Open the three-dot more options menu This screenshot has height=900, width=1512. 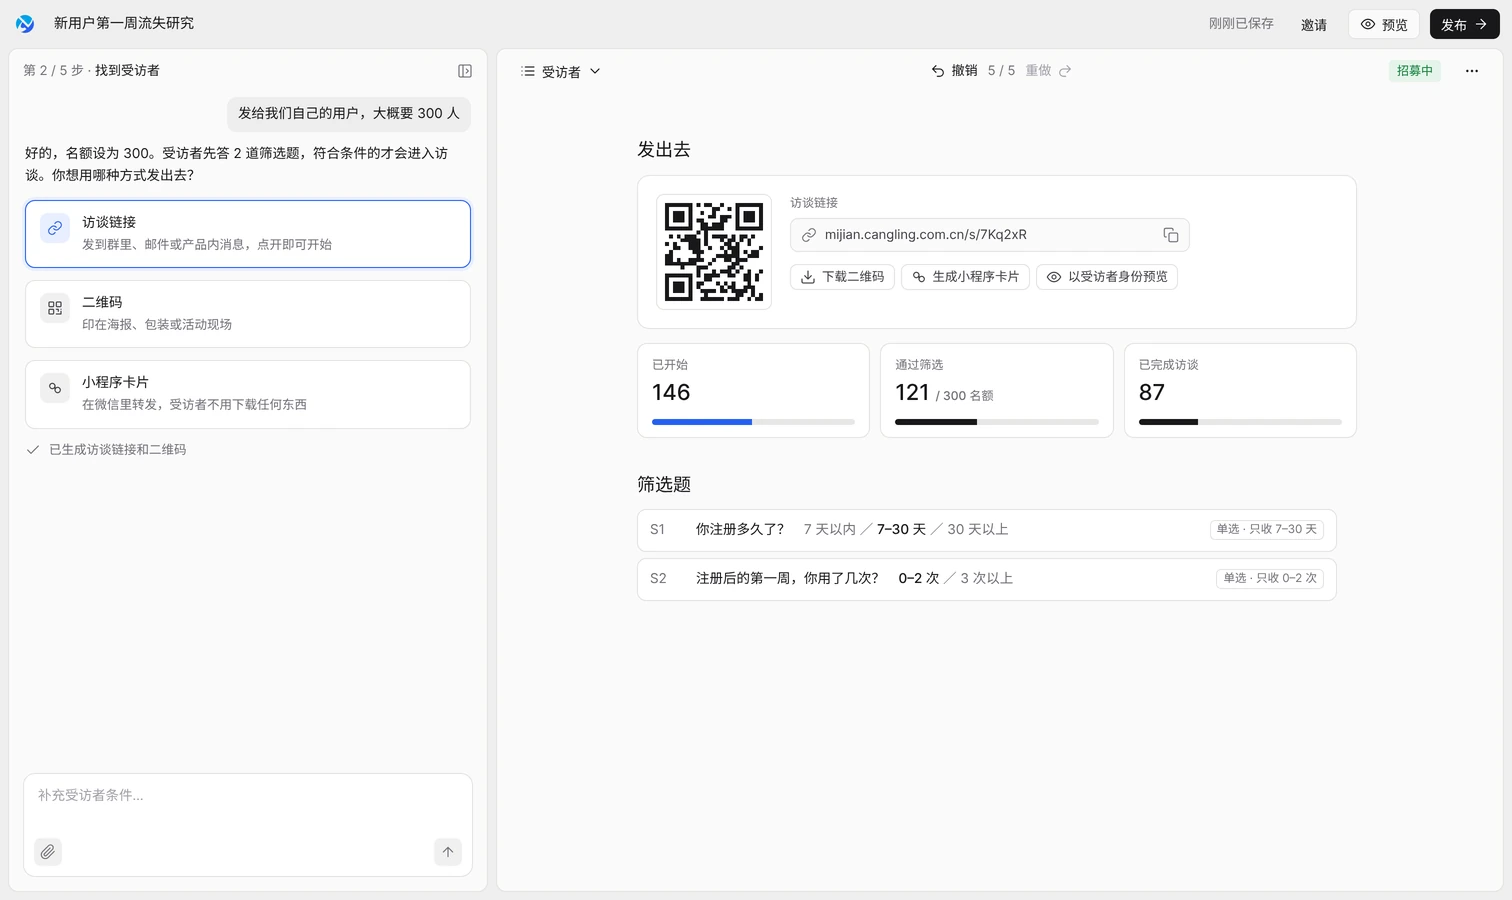[1472, 71]
